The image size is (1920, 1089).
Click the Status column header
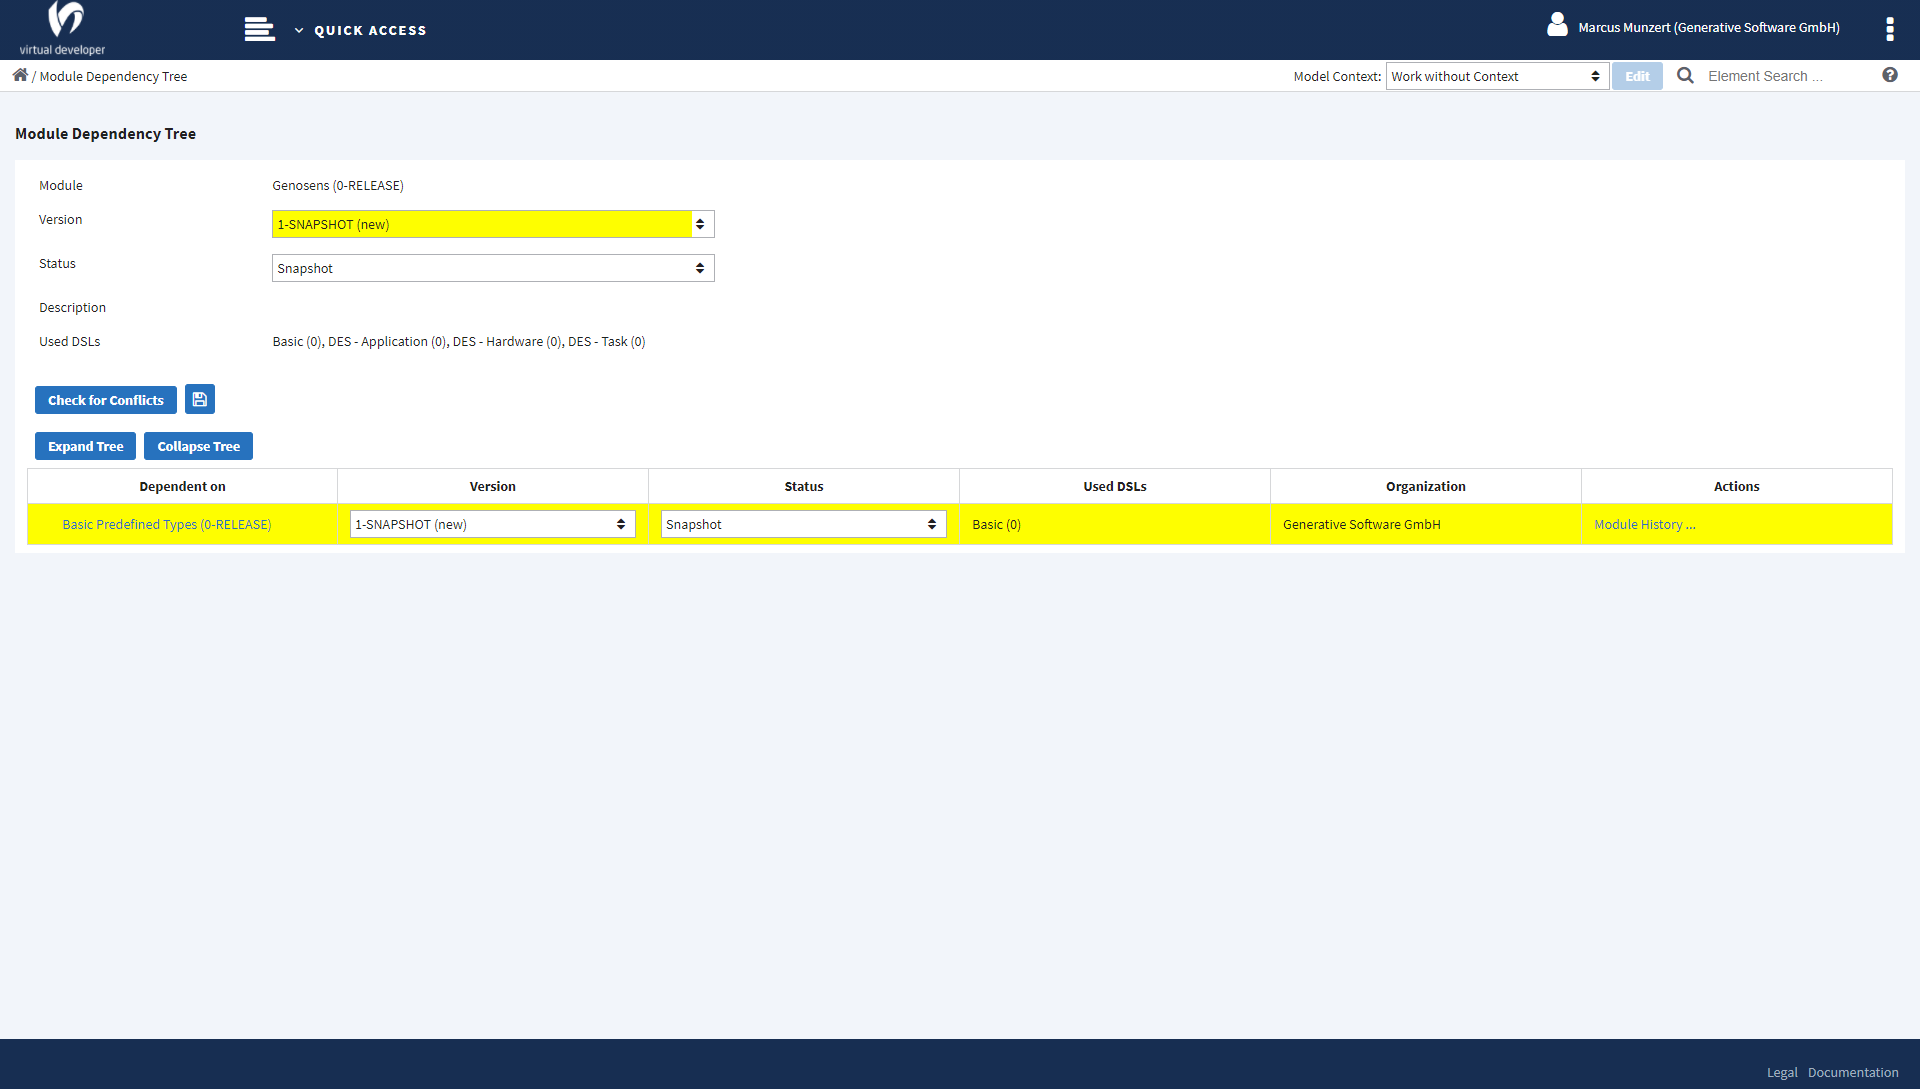(x=804, y=487)
